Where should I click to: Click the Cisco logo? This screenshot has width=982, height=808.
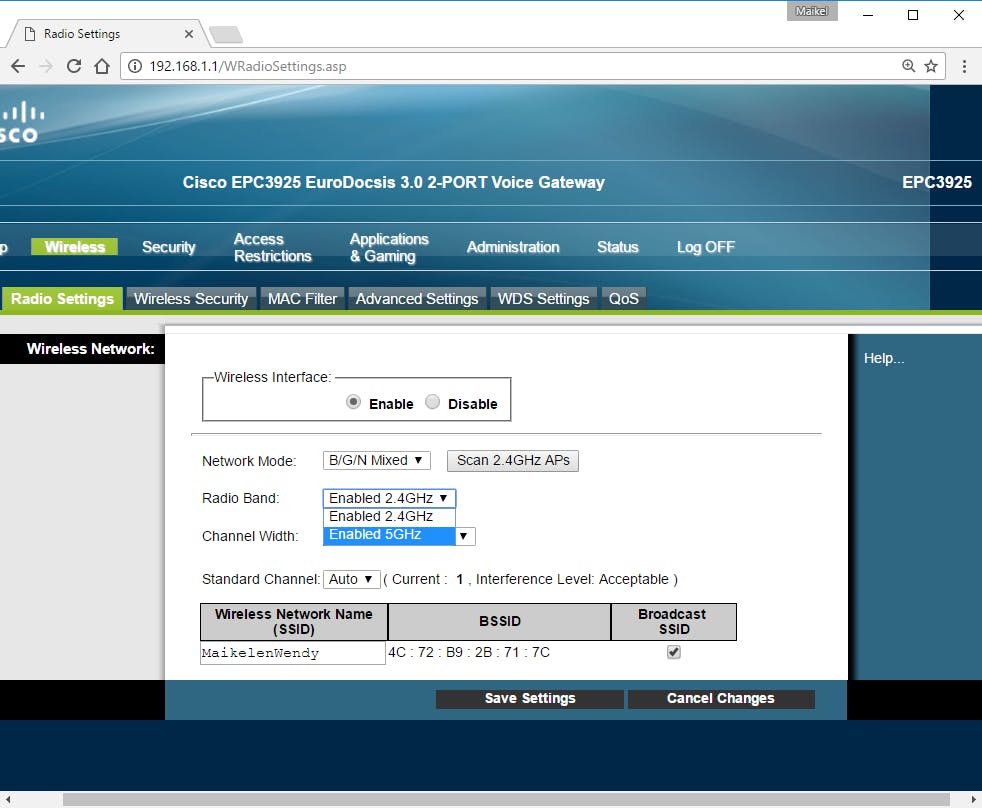click(x=21, y=123)
